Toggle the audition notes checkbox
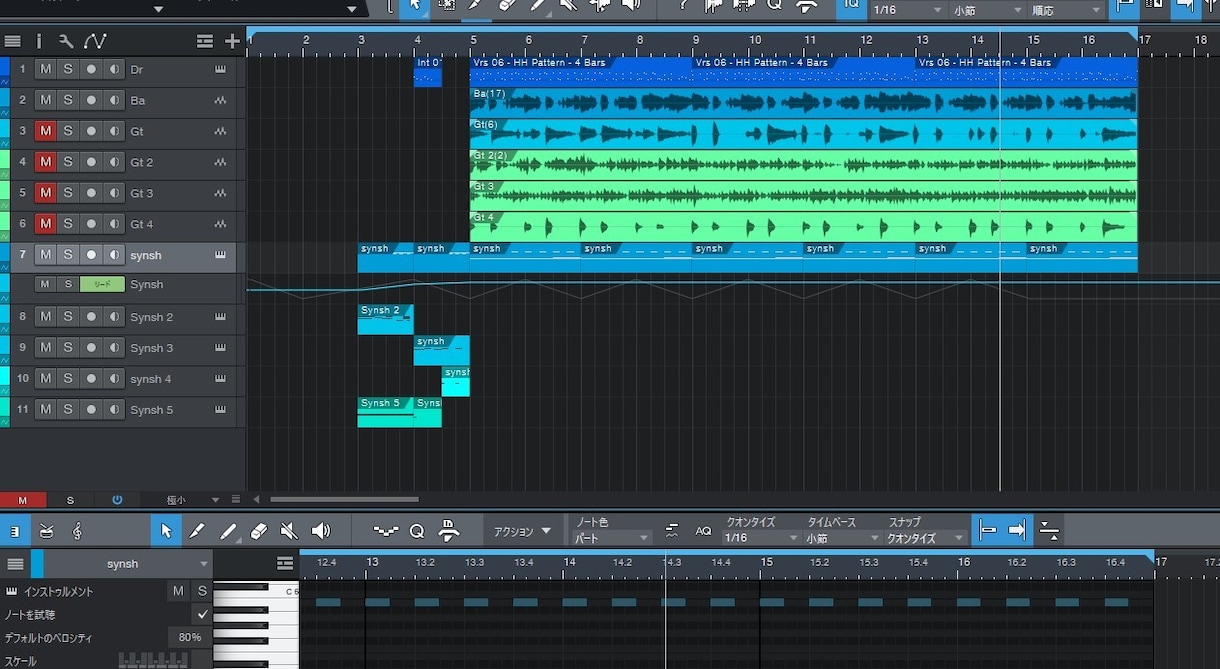 click(203, 614)
